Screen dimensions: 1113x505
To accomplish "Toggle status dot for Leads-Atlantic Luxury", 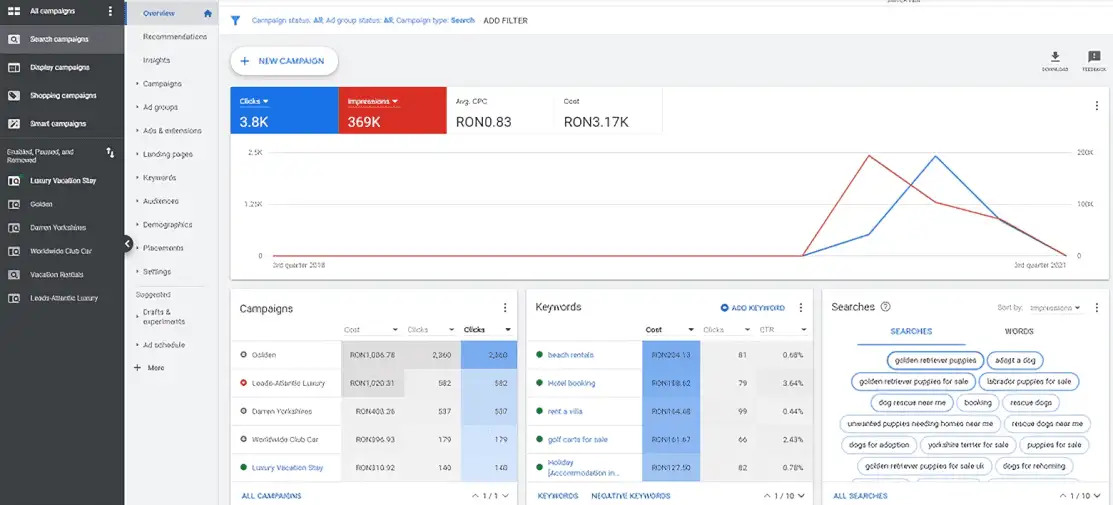I will pos(243,383).
